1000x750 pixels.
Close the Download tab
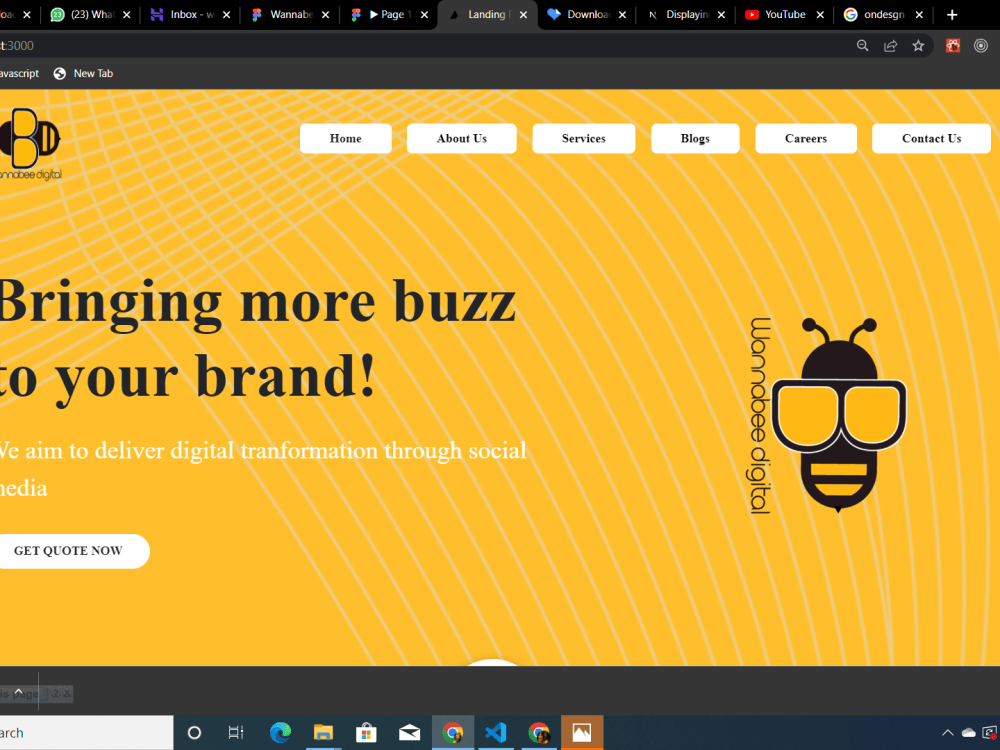click(x=622, y=15)
